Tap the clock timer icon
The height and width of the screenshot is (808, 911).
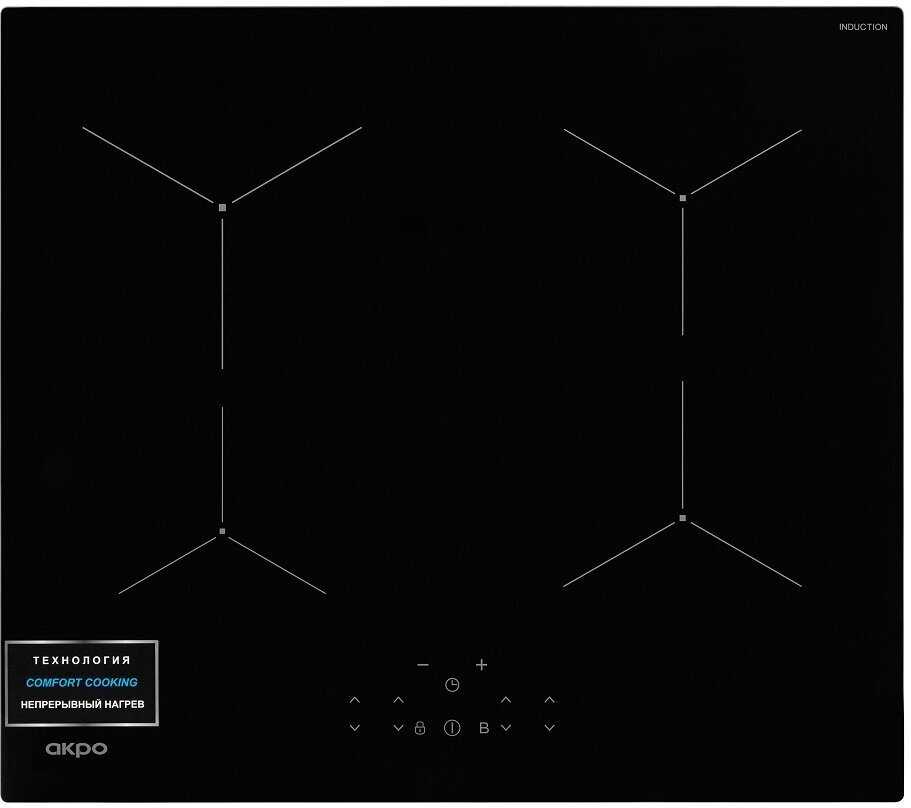(452, 685)
